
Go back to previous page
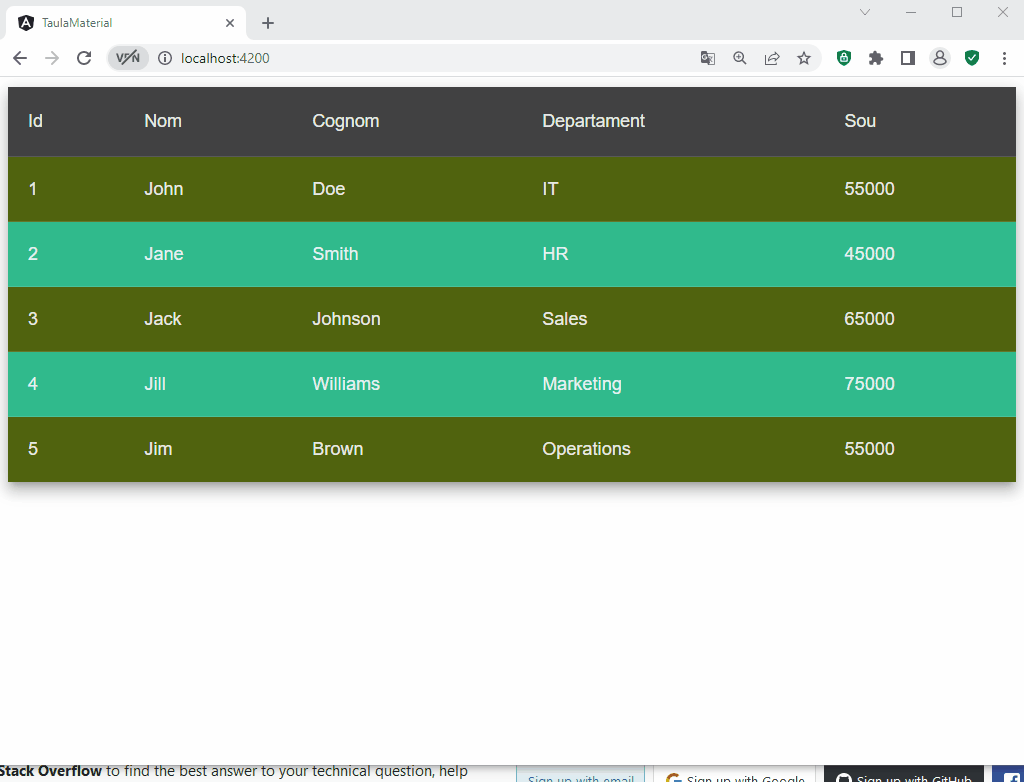[x=20, y=58]
